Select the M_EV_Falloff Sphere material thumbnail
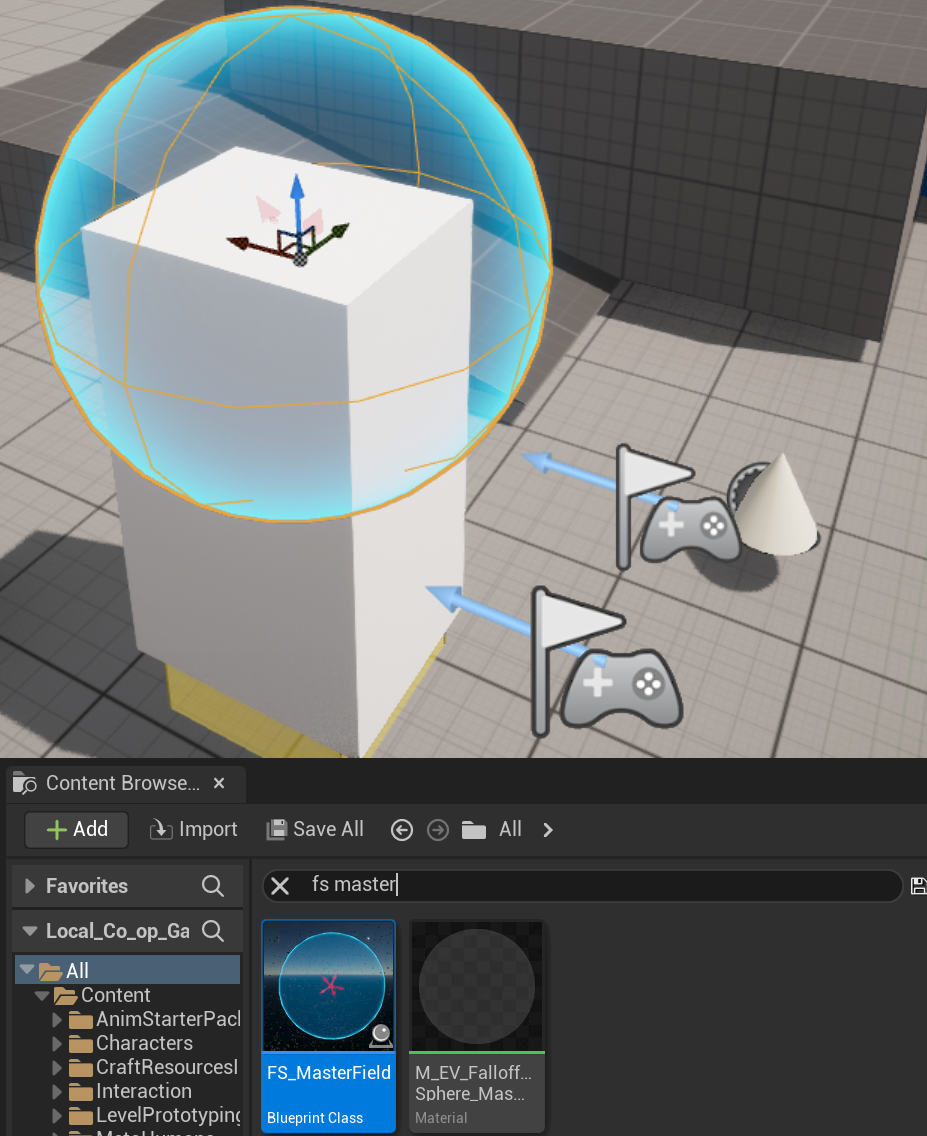927x1136 pixels. click(477, 986)
